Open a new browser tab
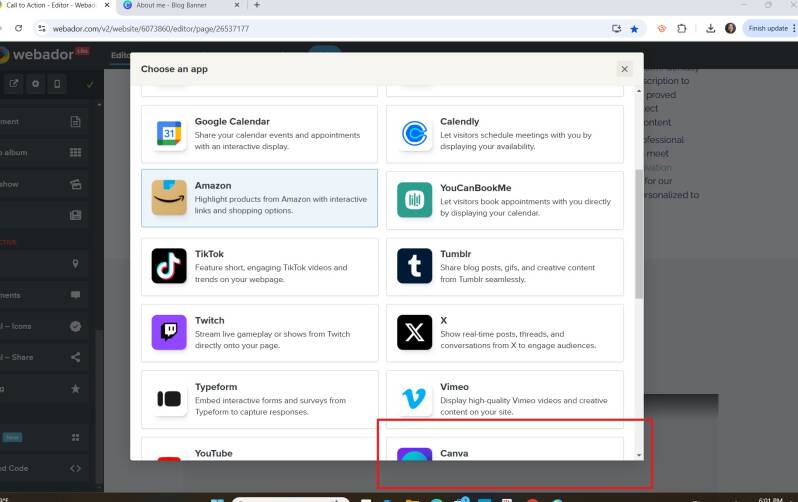This screenshot has width=798, height=502. 256,5
